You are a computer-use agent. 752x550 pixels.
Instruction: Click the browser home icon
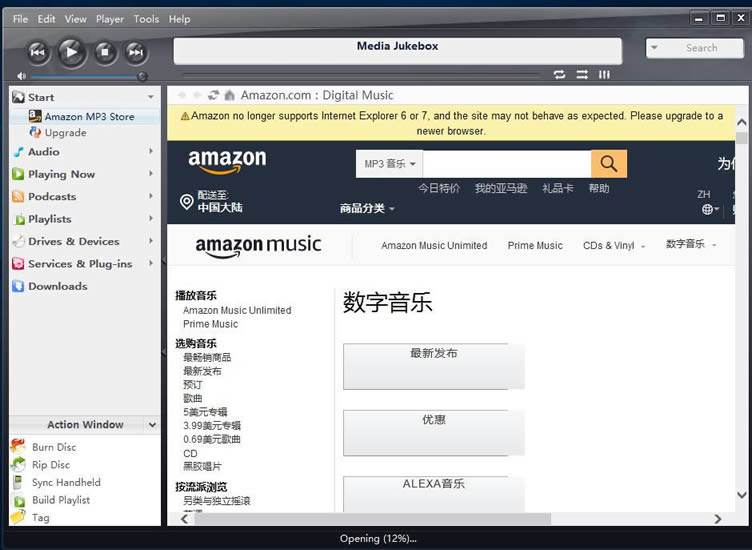230,95
